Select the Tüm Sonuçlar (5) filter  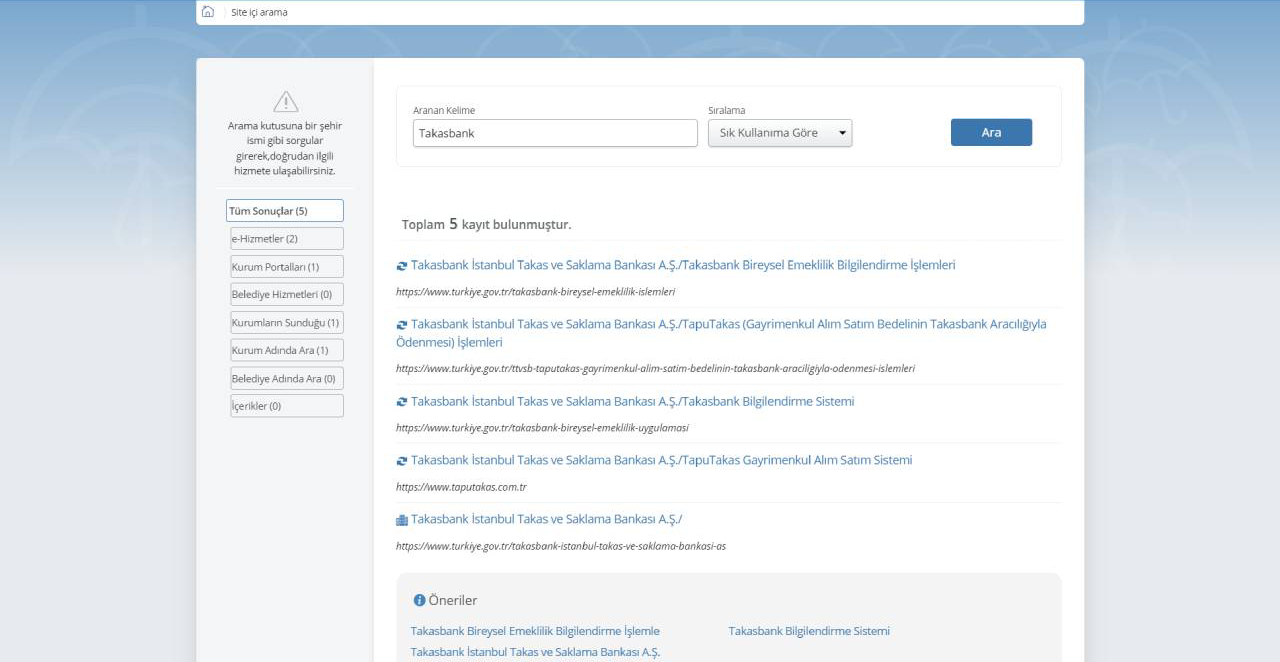point(285,211)
